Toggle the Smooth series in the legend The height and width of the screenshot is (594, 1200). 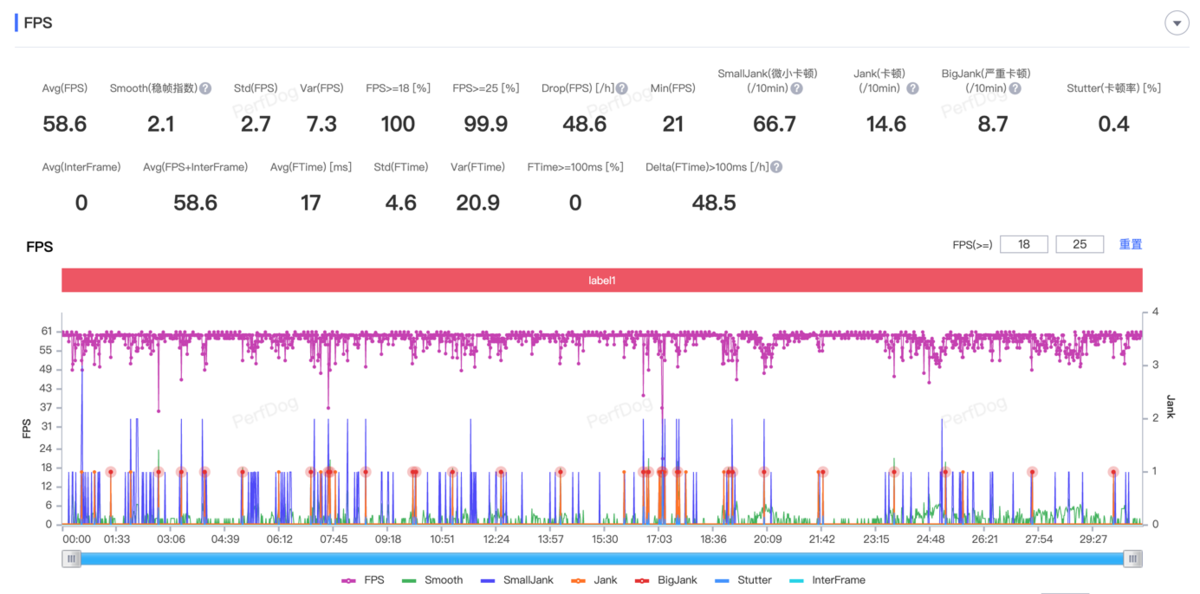tap(432, 580)
